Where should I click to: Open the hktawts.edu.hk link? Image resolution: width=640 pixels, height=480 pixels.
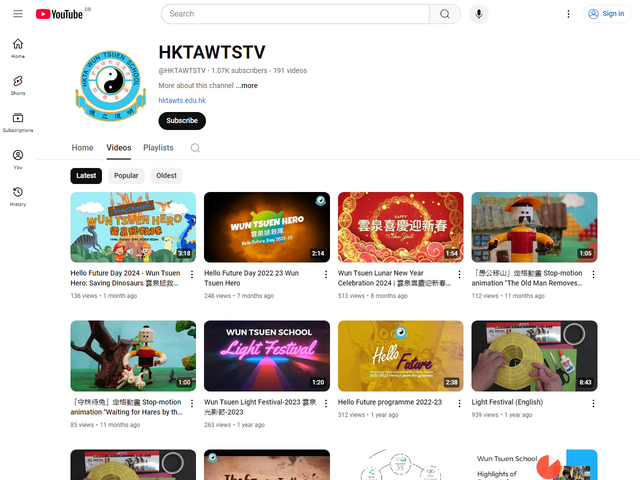(x=182, y=101)
